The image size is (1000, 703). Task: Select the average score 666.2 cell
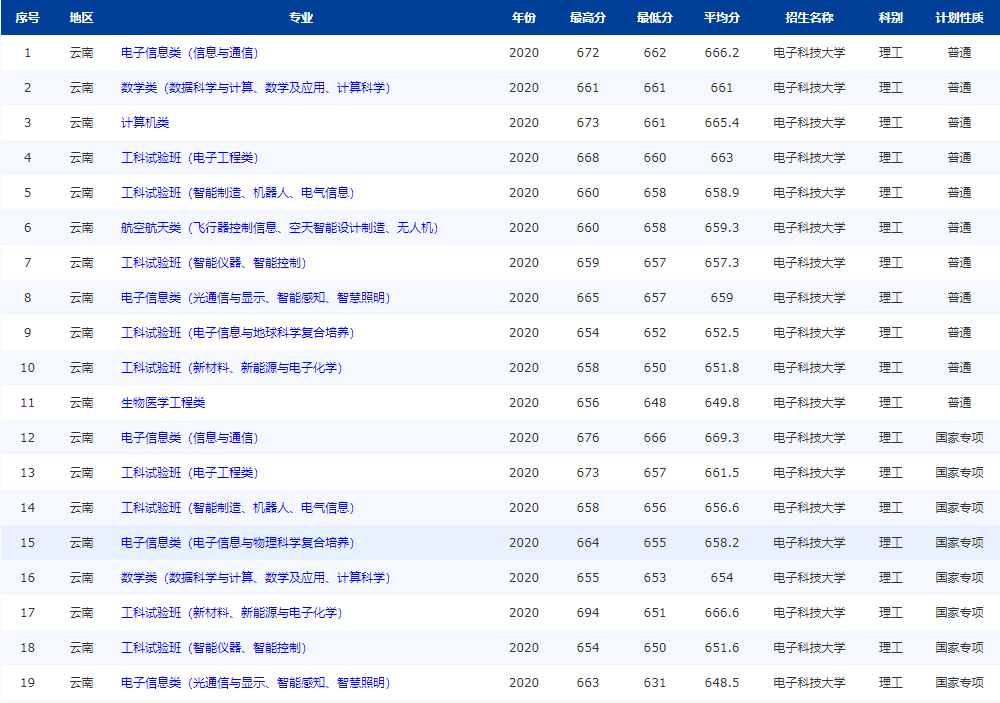[x=722, y=53]
